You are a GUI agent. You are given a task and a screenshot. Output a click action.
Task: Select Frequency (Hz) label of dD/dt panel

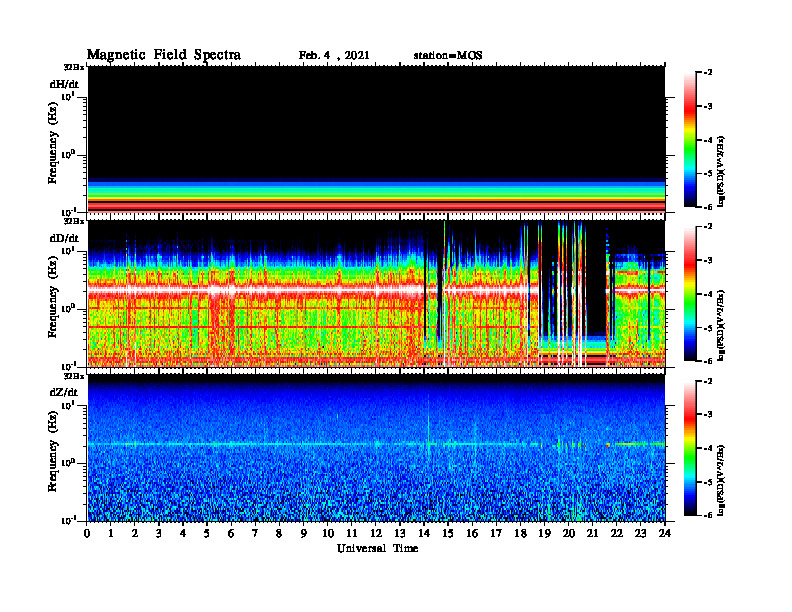(53, 297)
